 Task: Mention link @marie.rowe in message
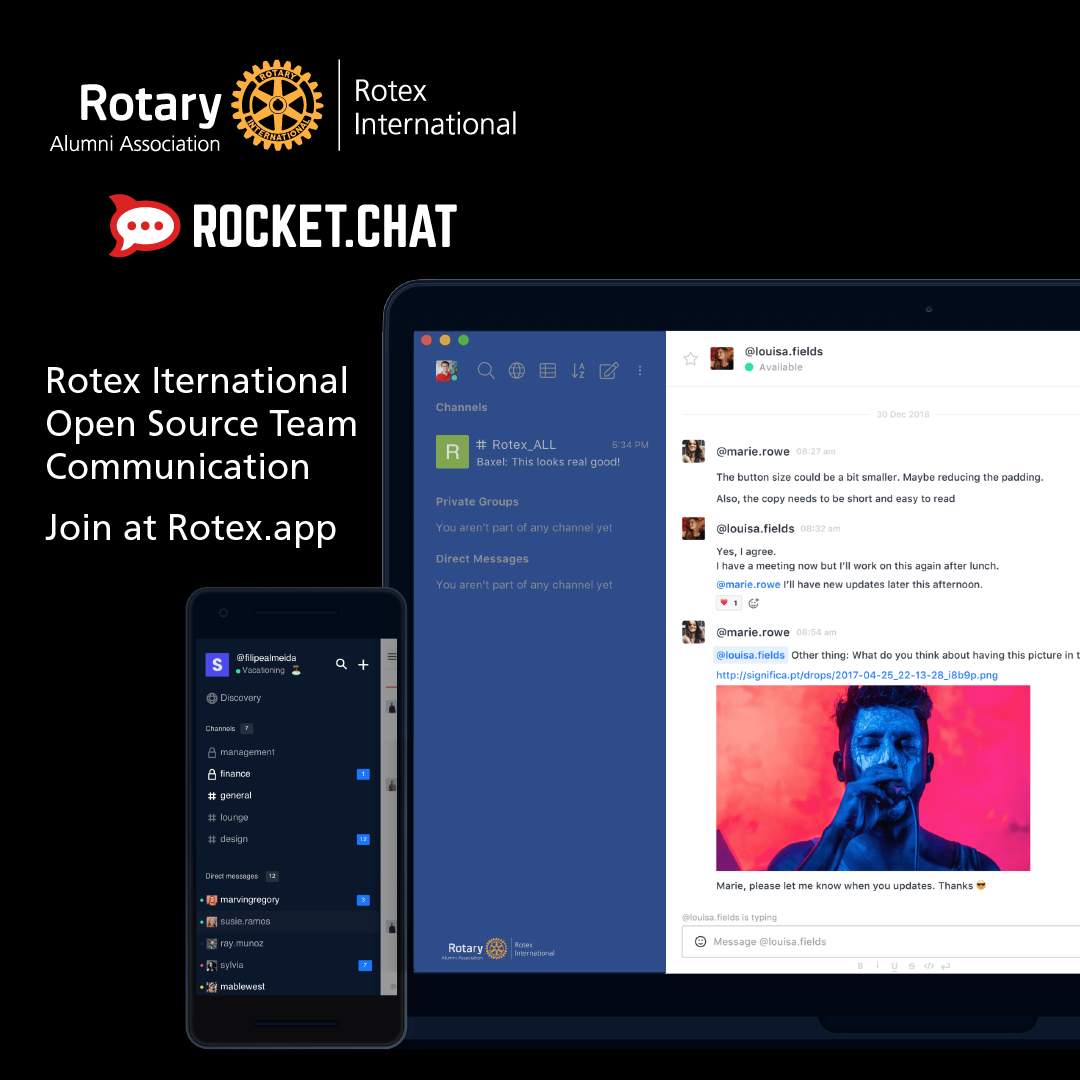(x=748, y=584)
